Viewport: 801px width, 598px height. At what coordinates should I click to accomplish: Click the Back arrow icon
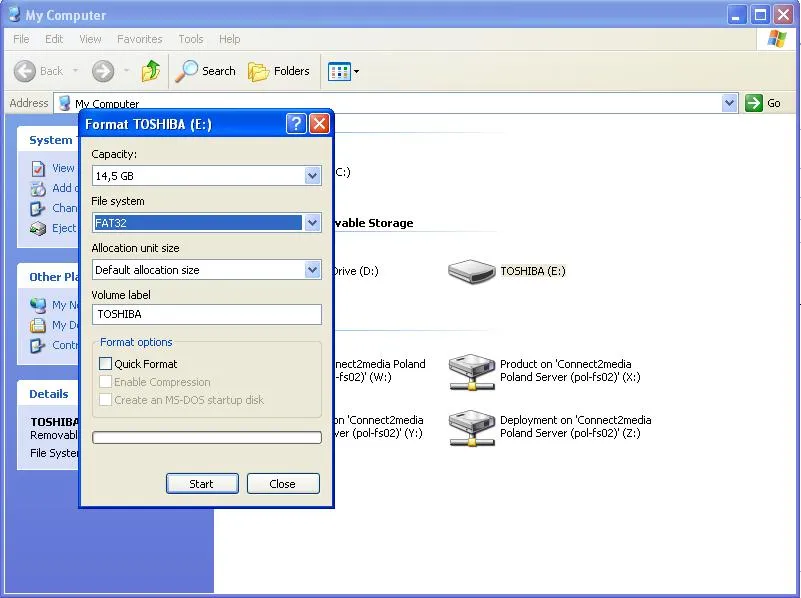[25, 71]
